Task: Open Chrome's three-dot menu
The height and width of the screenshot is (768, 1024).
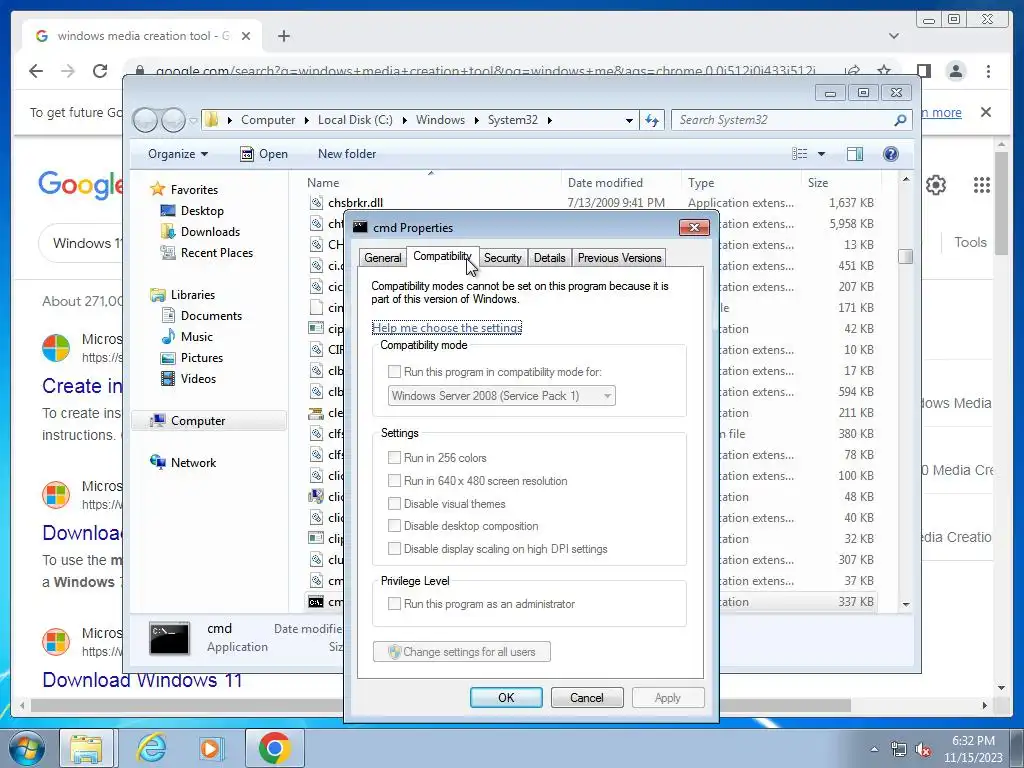Action: click(988, 71)
